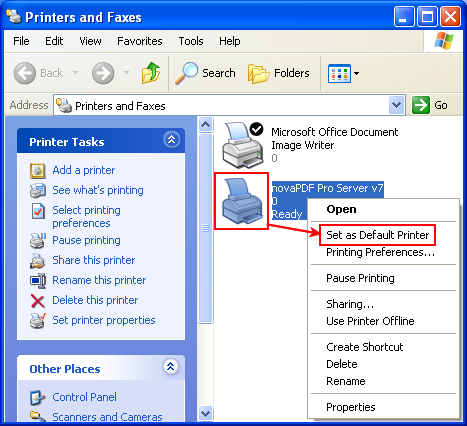The image size is (467, 426).
Task: Expand the Address bar dropdown arrow
Action: pos(396,105)
